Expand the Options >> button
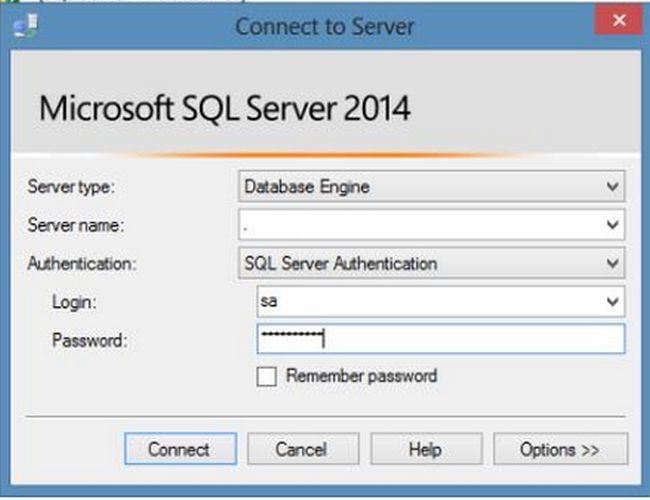Screen dimensions: 650x500 559,449
